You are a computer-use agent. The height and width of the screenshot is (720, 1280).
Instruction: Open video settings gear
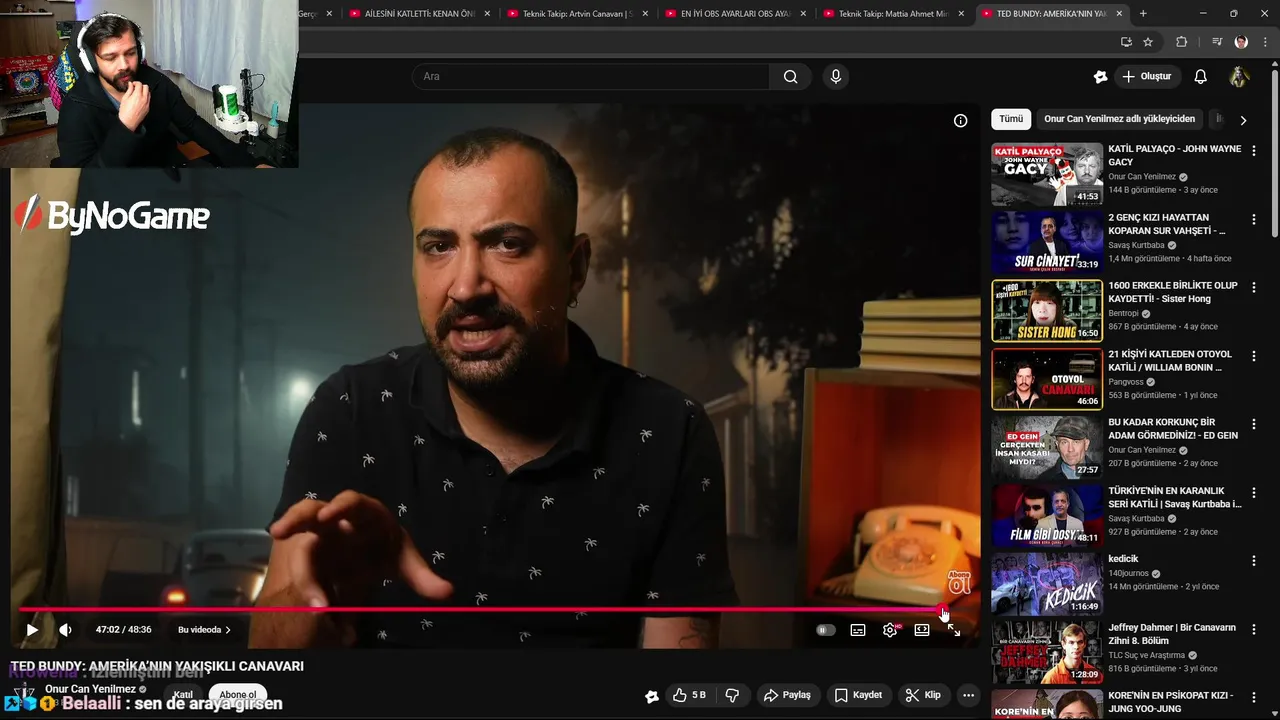point(890,630)
